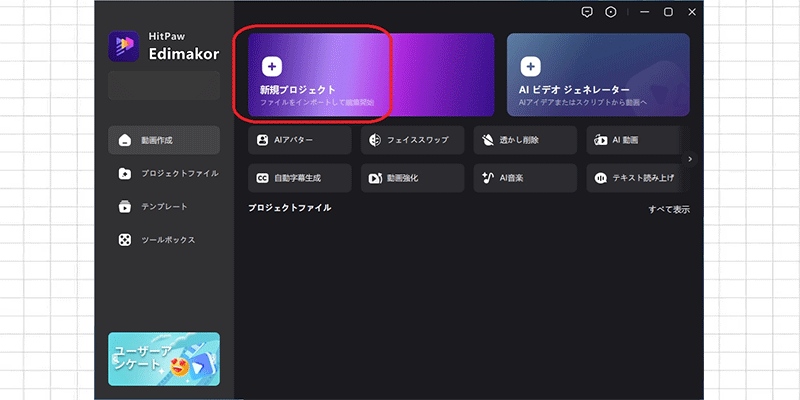
Task: Click the AIアバター avatar icon
Action: (x=262, y=140)
